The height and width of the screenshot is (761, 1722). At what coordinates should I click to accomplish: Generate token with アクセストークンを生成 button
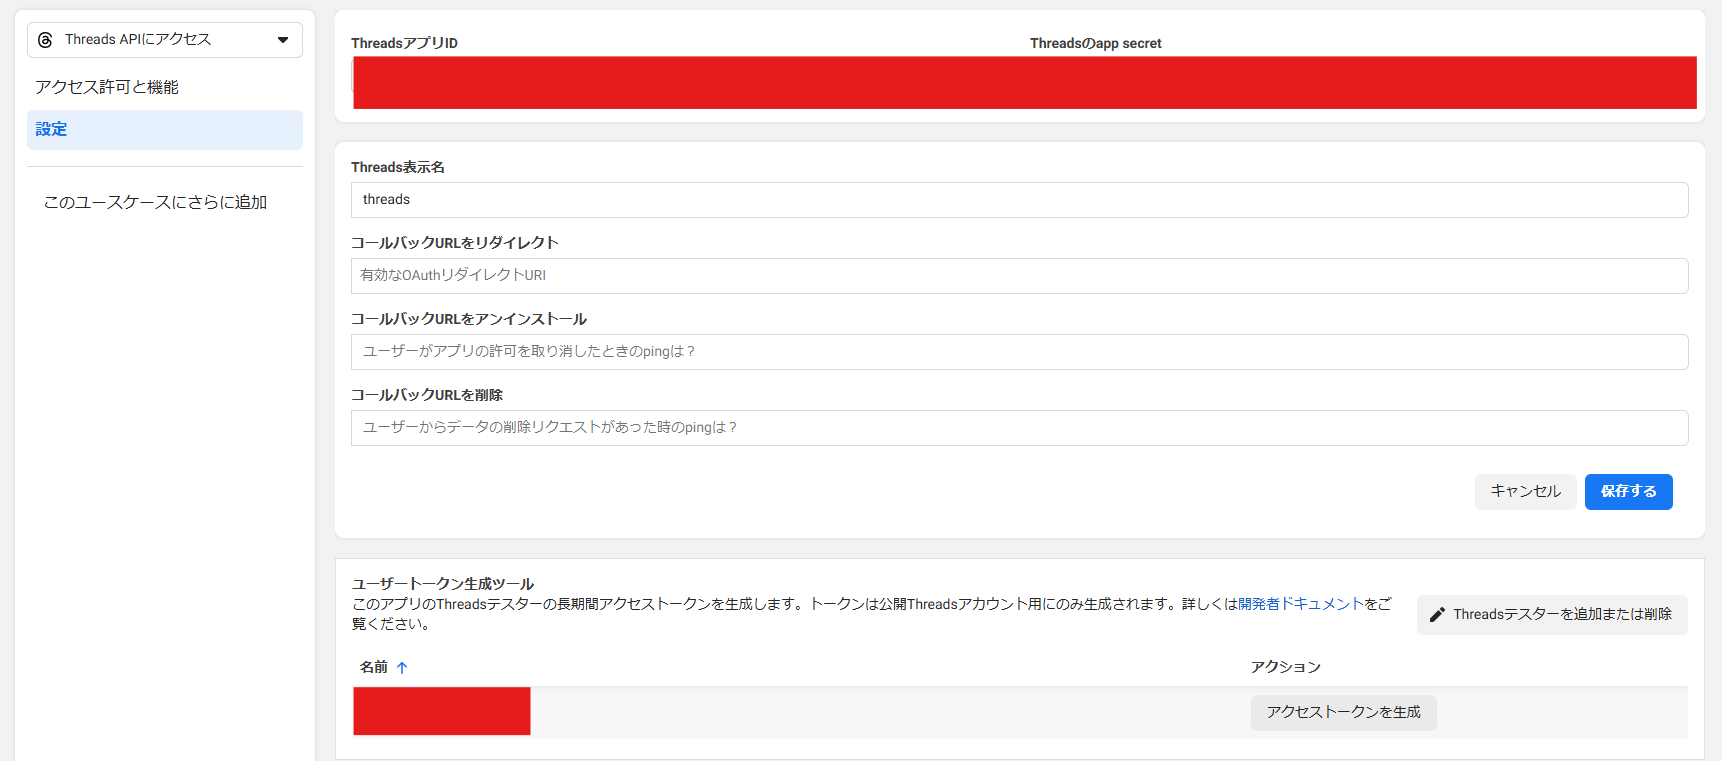1343,713
